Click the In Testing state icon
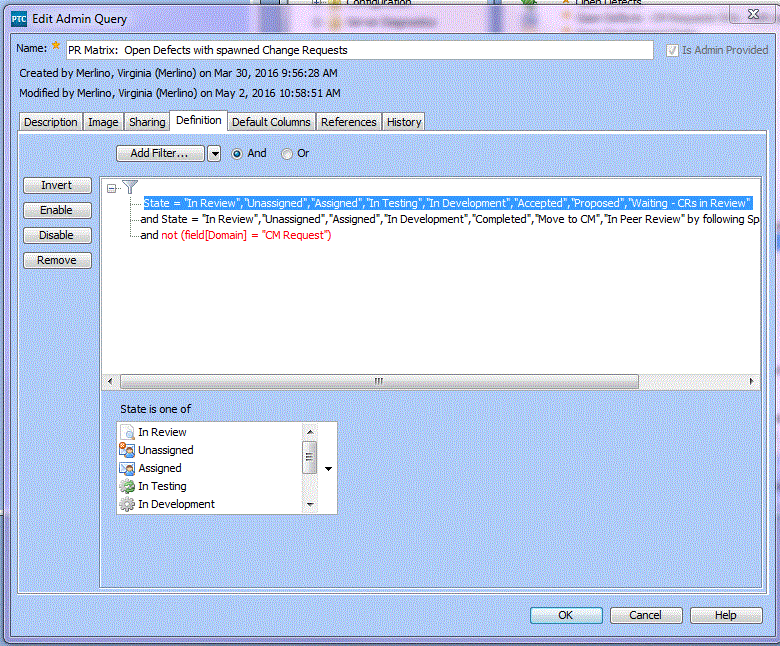This screenshot has width=780, height=646. (127, 486)
